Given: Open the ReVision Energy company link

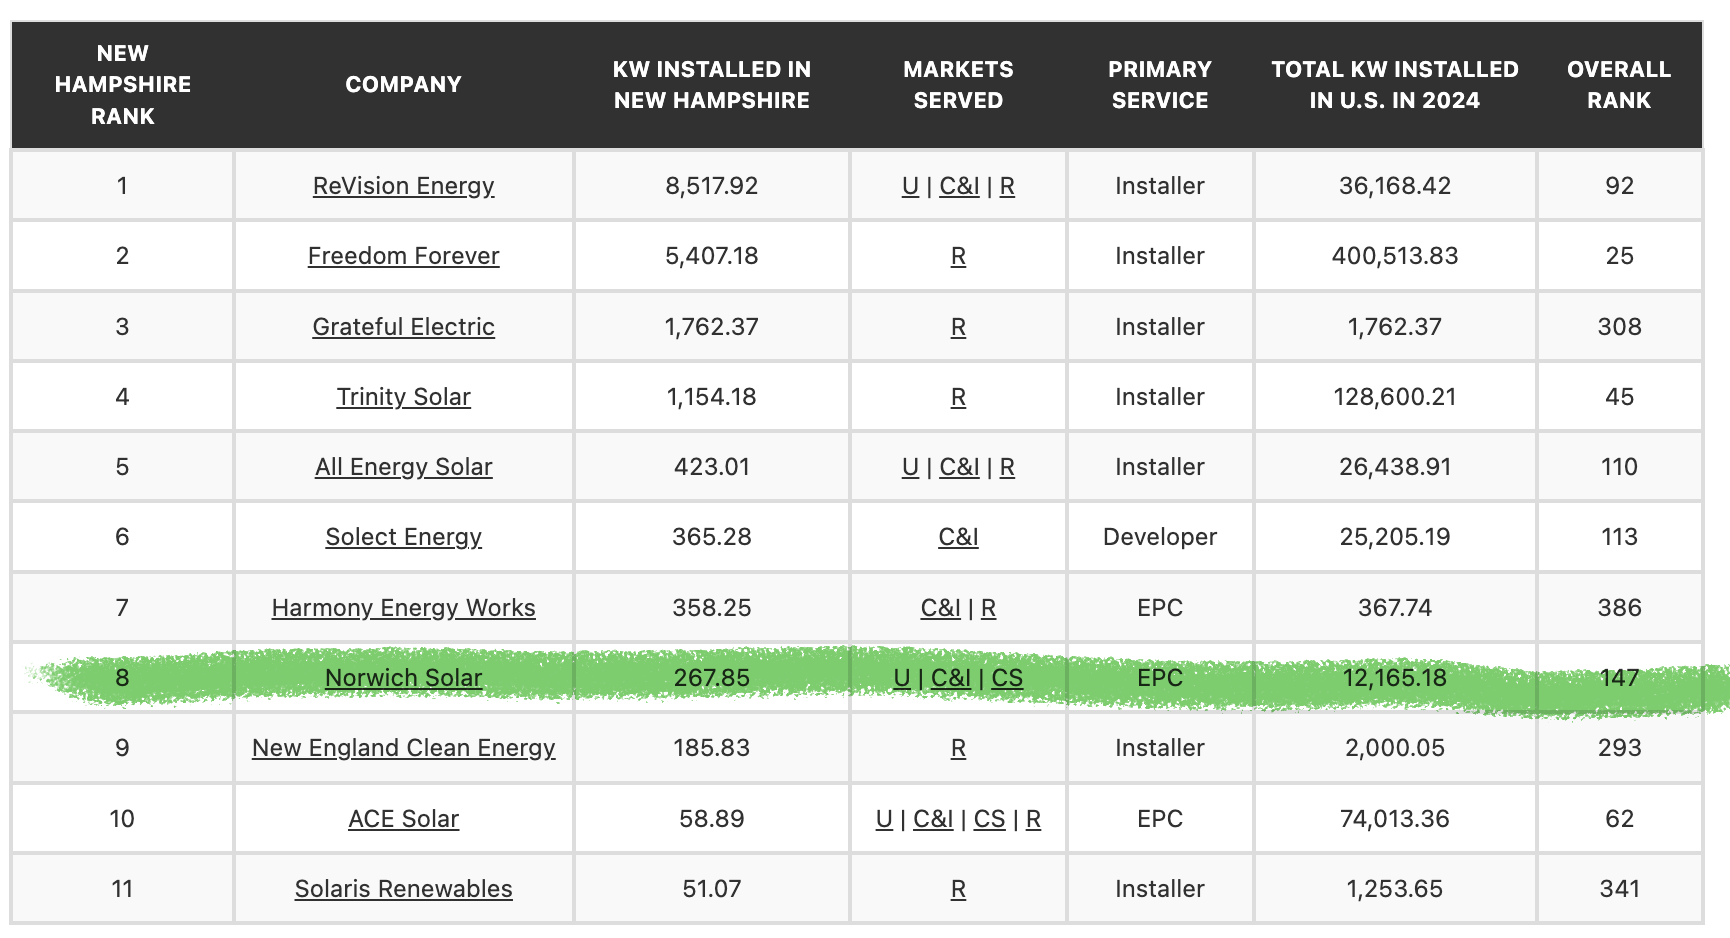Looking at the screenshot, I should click(x=403, y=186).
